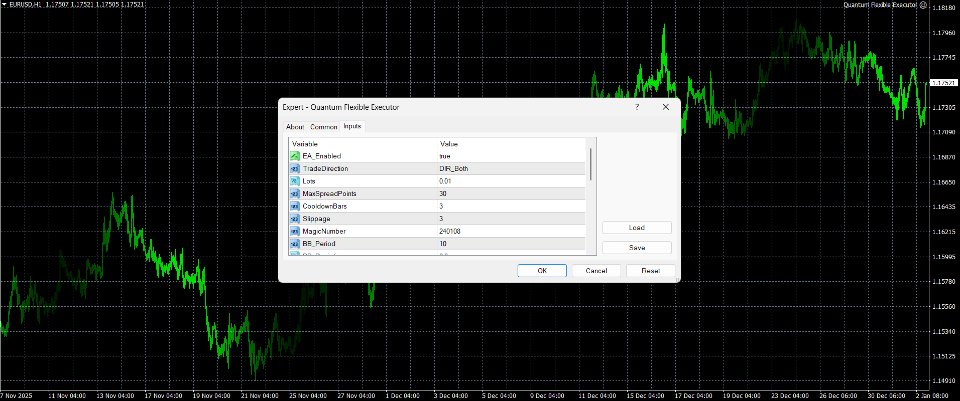Click the CooldownBars row icon
This screenshot has width=960, height=401.
(294, 206)
